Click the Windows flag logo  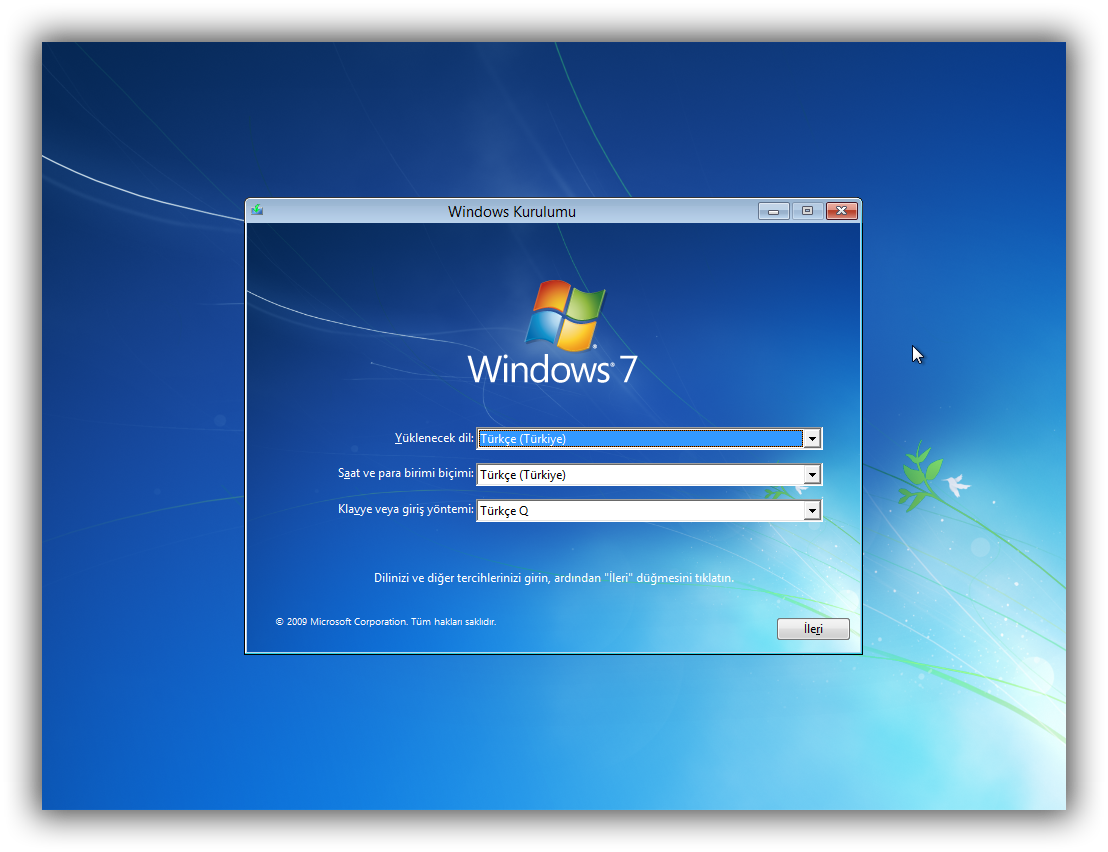(x=565, y=316)
